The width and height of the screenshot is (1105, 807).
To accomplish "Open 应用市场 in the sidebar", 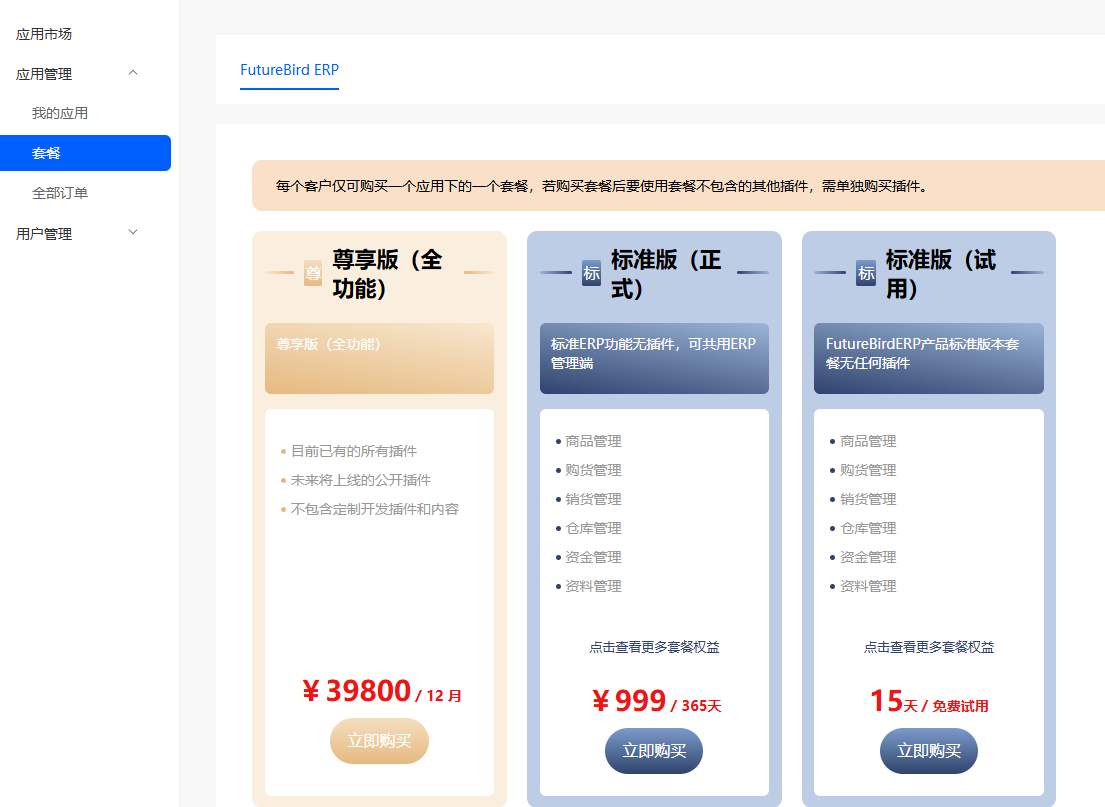I will click(x=44, y=34).
